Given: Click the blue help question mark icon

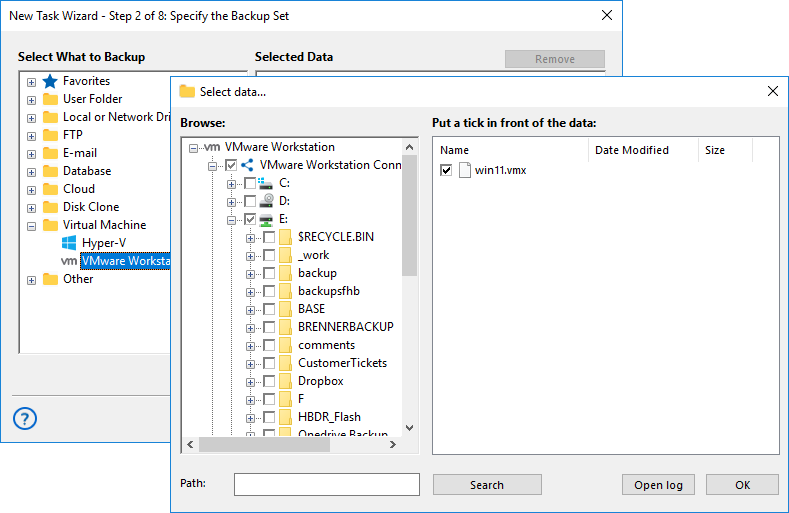Looking at the screenshot, I should (x=25, y=418).
